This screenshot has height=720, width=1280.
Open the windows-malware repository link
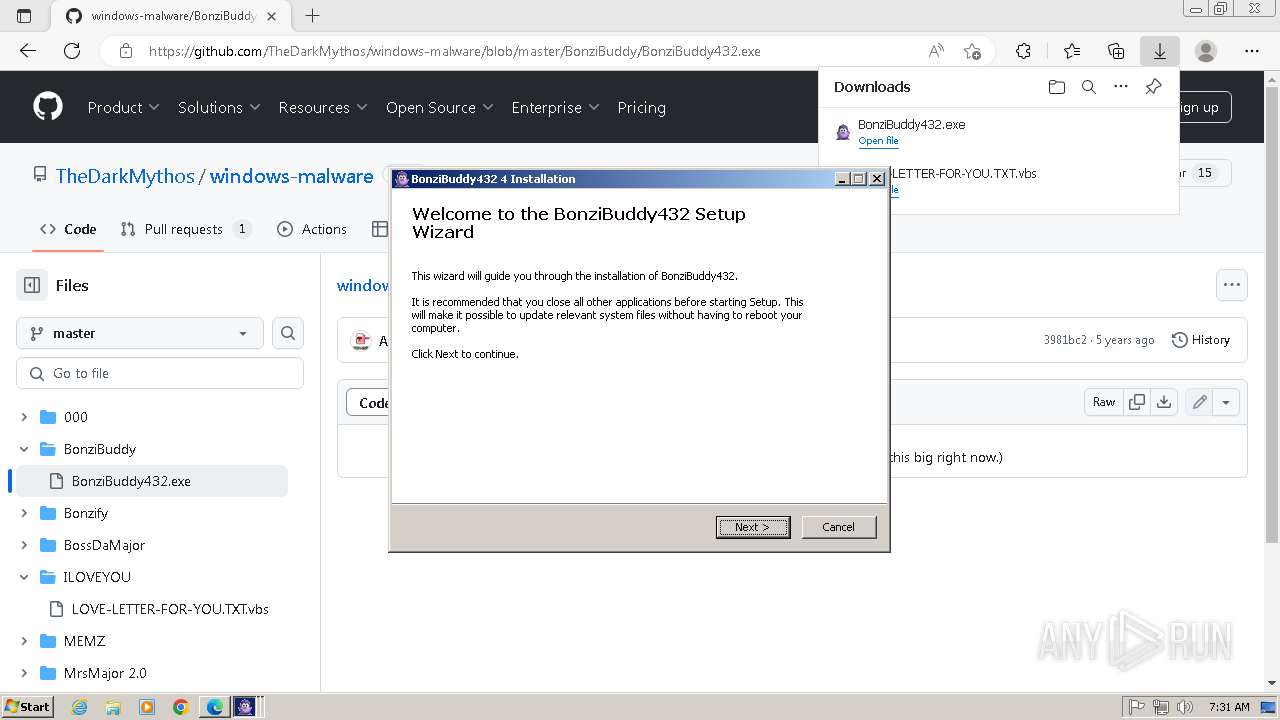[x=291, y=176]
